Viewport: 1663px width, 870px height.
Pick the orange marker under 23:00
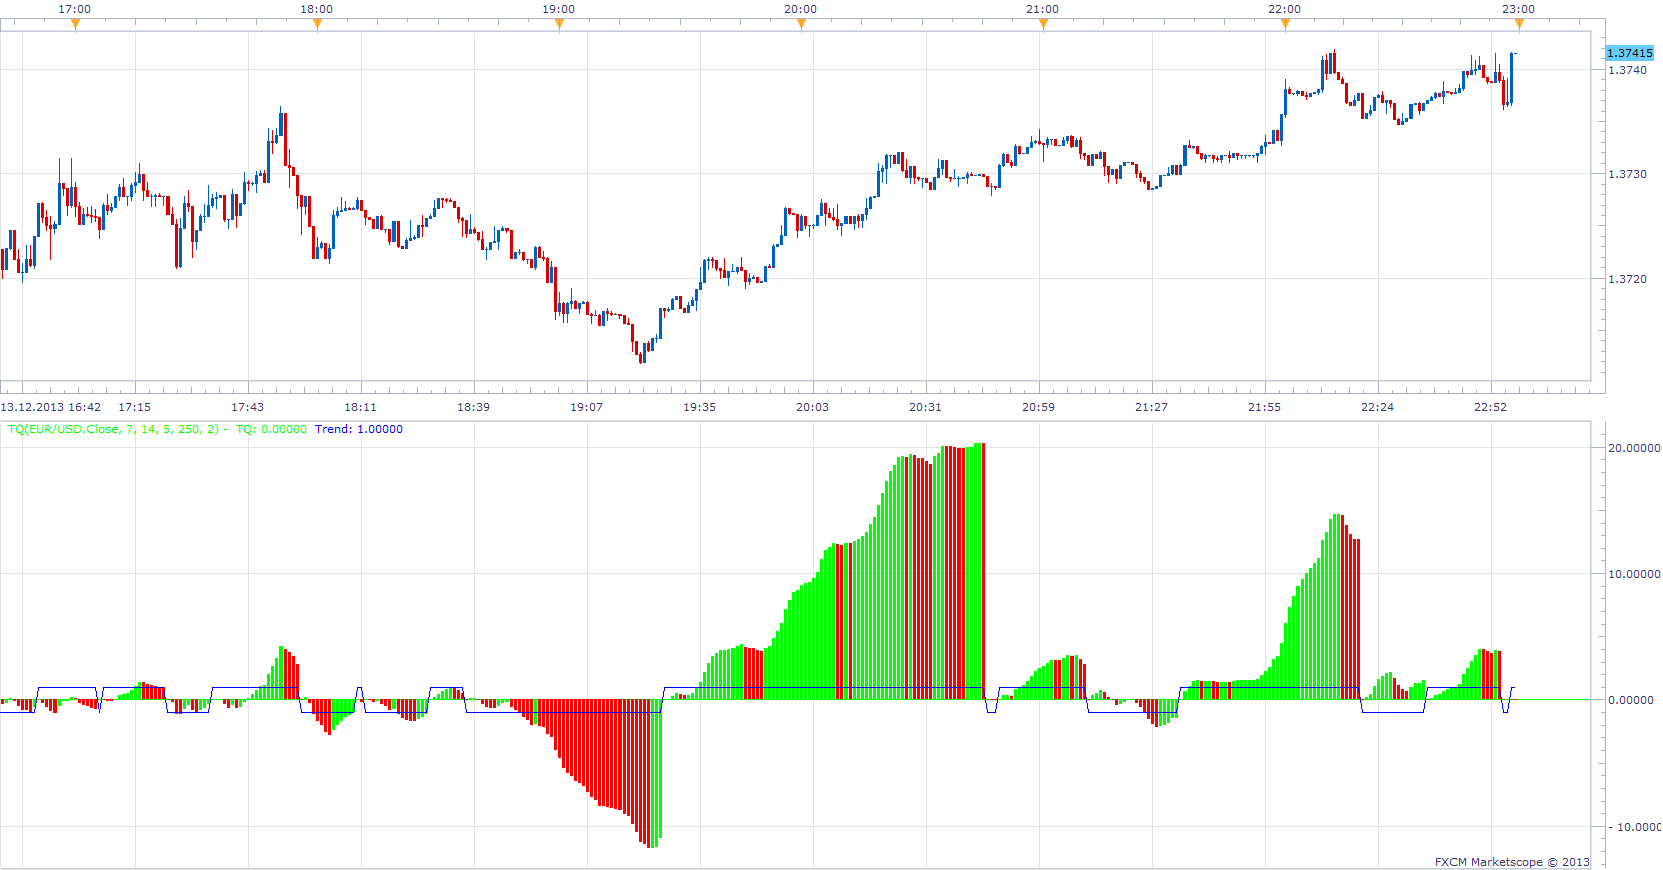click(1519, 24)
